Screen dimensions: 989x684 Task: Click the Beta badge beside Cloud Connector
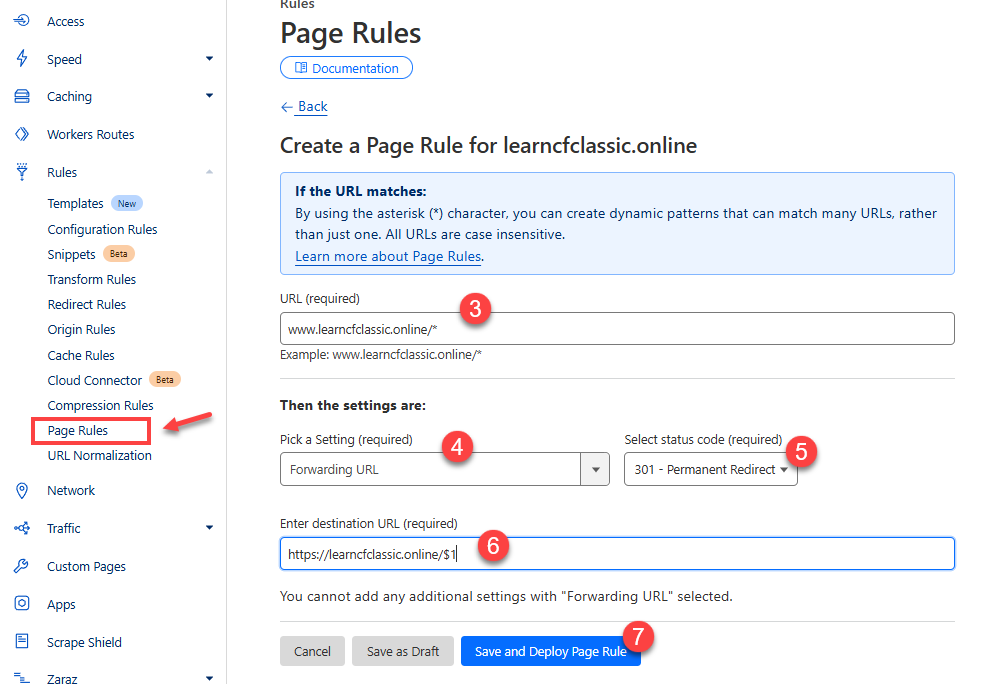165,379
